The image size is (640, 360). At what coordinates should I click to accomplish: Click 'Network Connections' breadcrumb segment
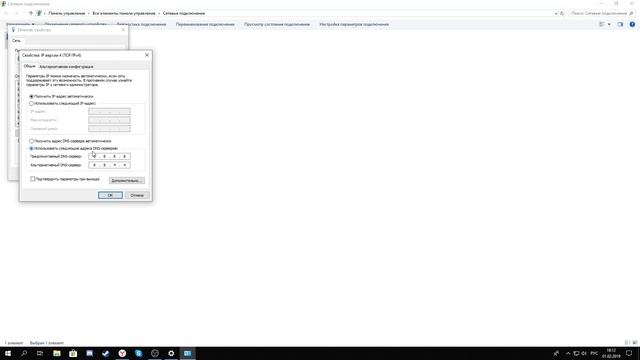pos(184,13)
